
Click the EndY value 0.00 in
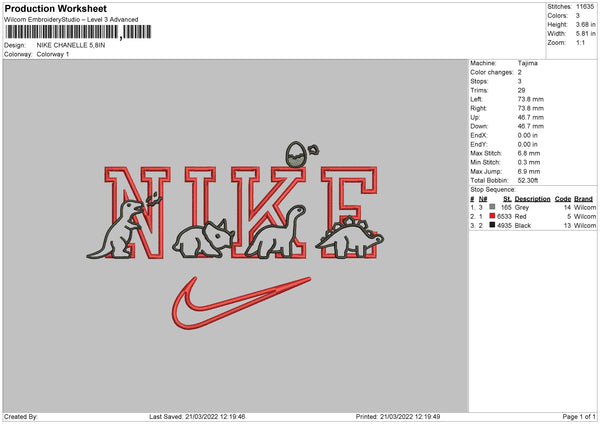(527, 144)
